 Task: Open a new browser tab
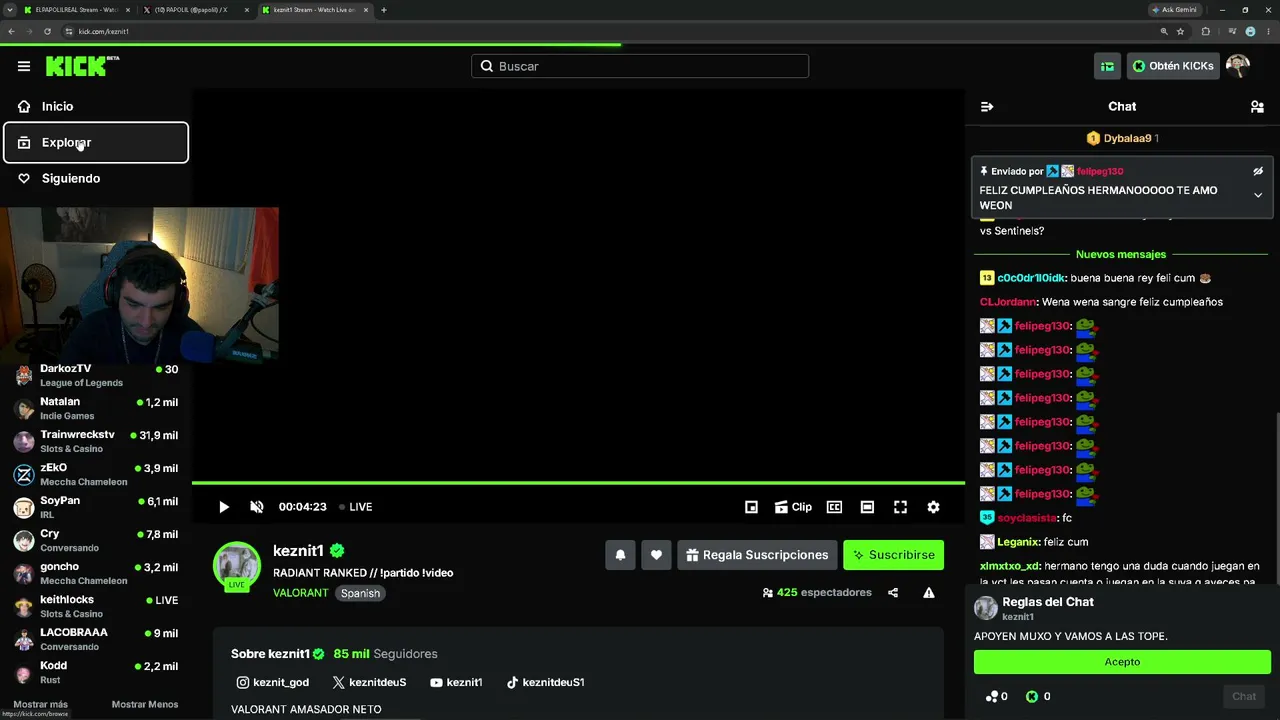384,10
